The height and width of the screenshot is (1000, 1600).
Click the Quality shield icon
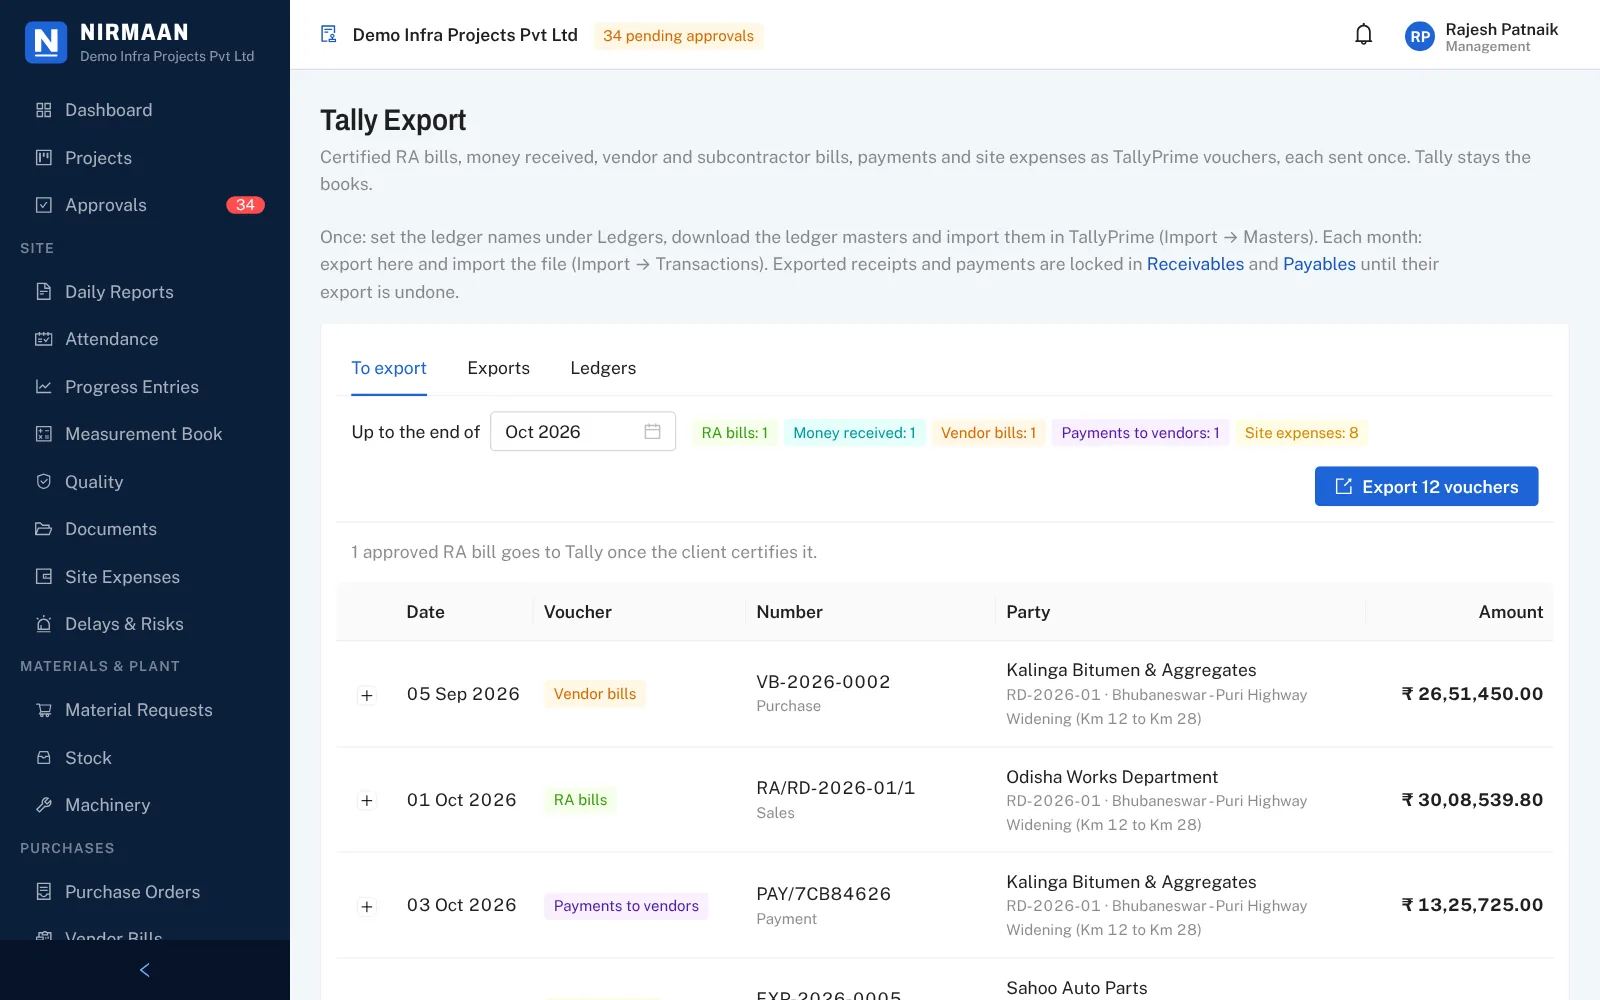(44, 482)
